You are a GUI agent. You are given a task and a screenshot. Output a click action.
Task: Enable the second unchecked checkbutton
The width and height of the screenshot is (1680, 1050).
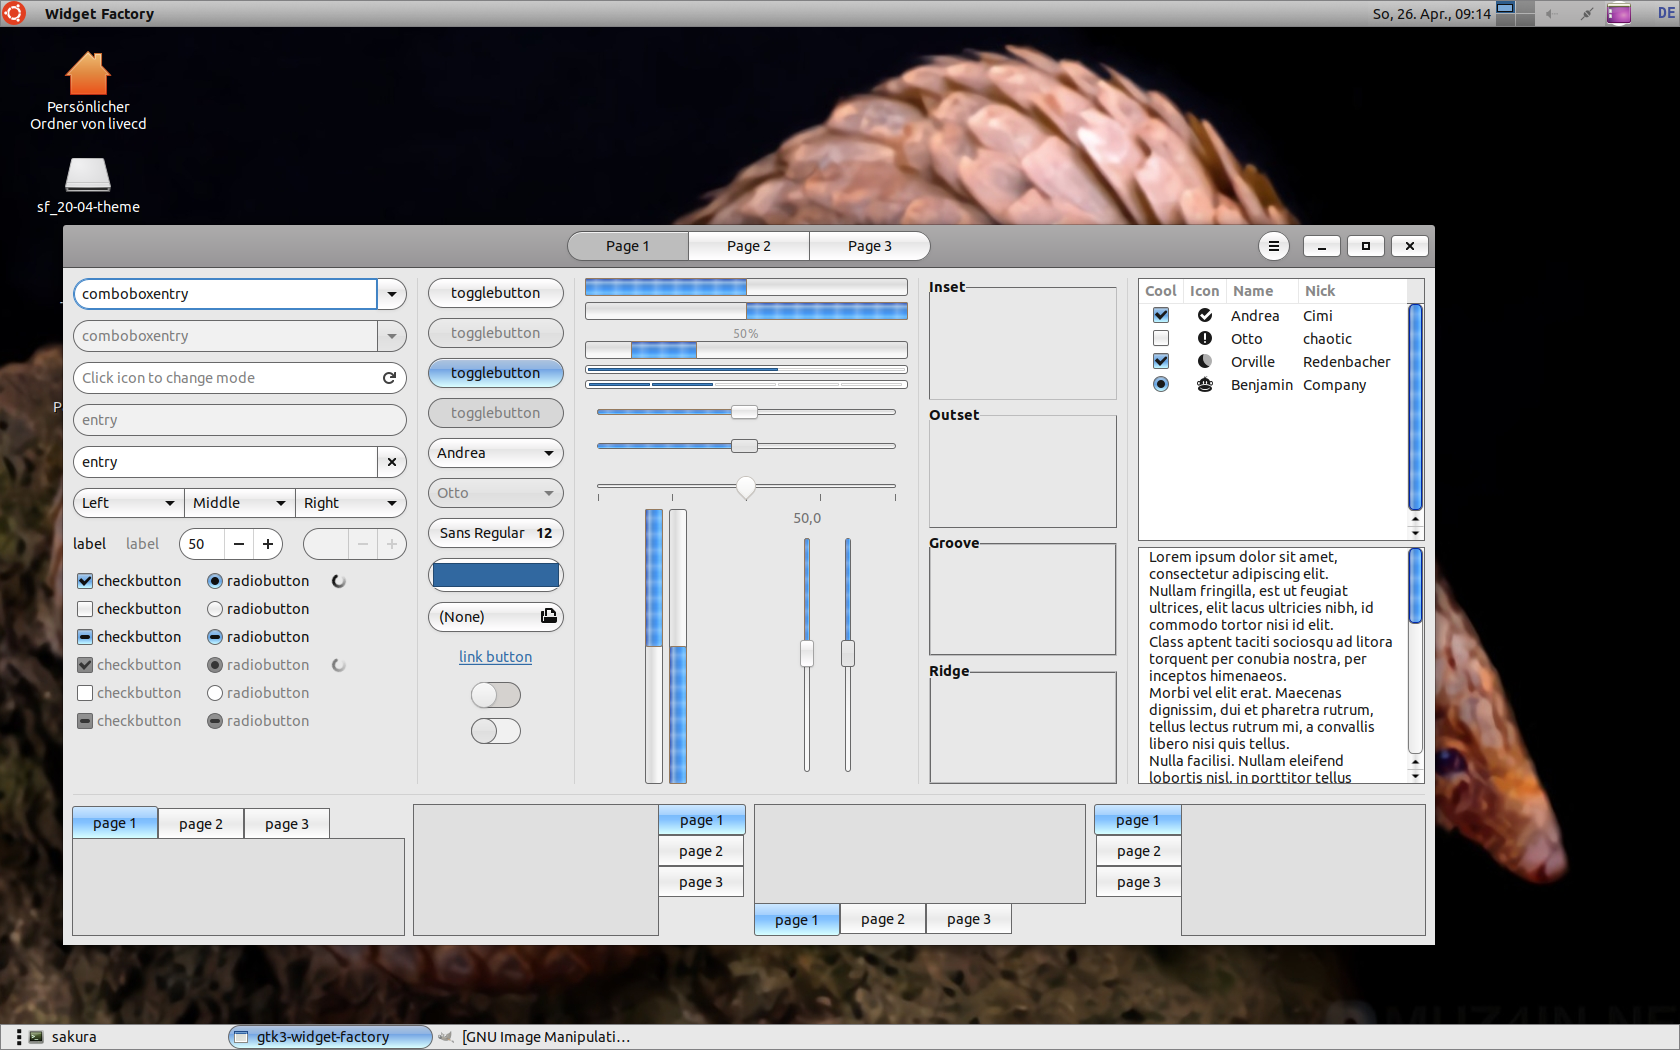[85, 609]
